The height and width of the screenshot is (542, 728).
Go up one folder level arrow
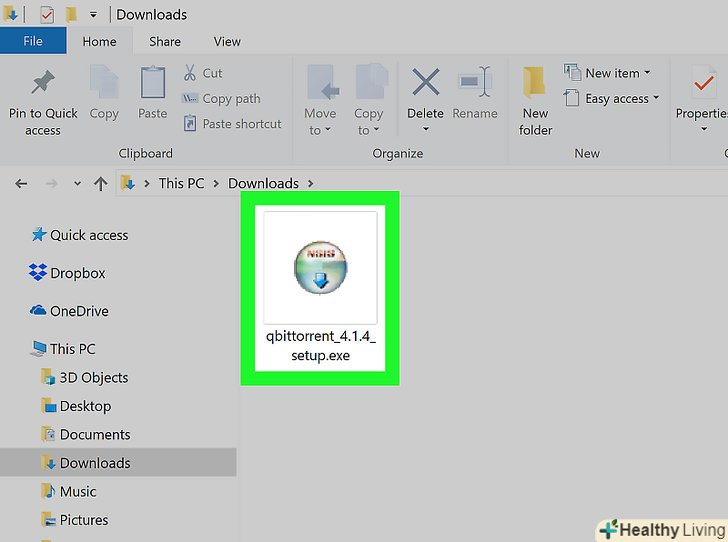point(100,184)
